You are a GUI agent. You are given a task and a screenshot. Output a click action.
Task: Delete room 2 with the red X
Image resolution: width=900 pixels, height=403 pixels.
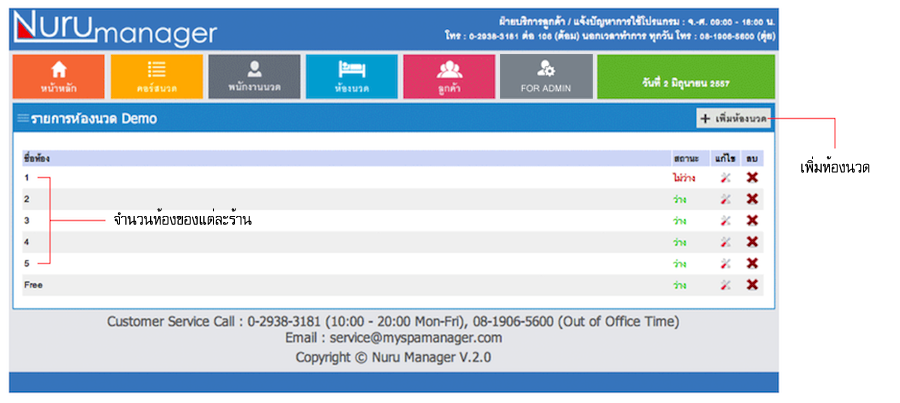752,199
